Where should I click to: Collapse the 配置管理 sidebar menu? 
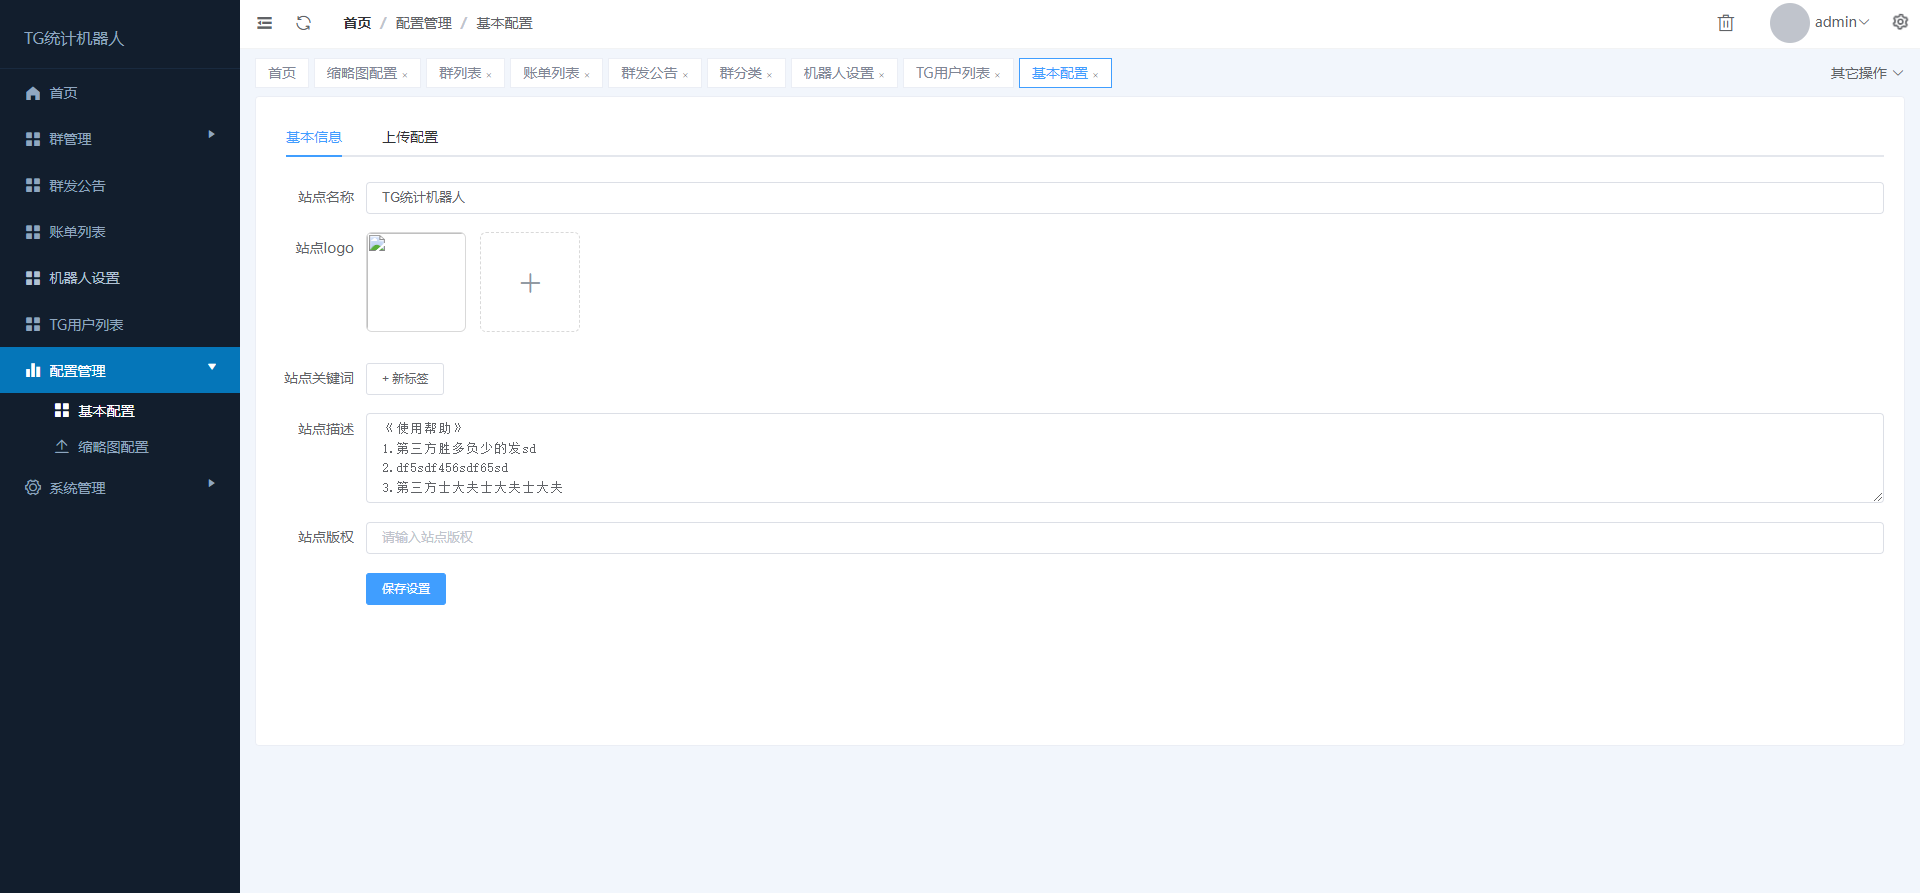click(x=120, y=370)
